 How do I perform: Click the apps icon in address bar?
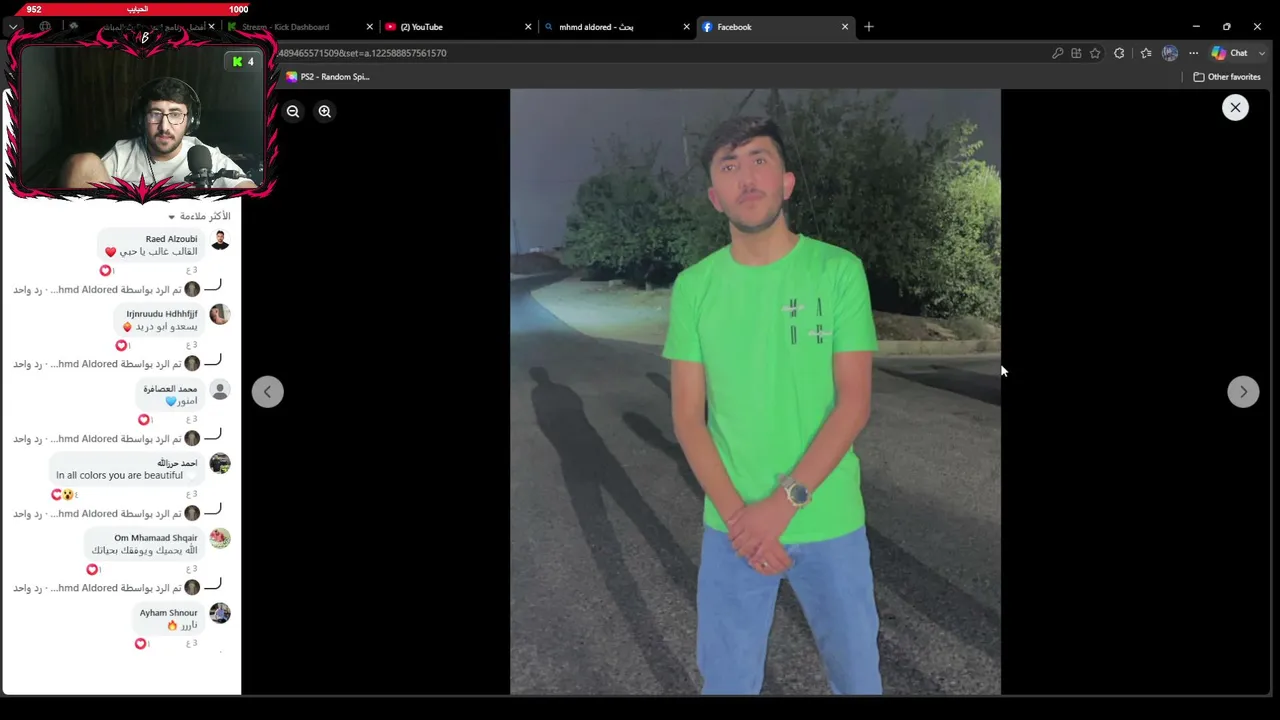(1076, 53)
